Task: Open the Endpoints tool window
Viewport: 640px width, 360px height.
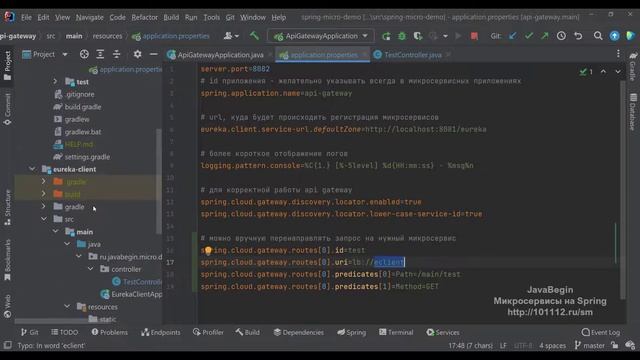Action: (160, 332)
